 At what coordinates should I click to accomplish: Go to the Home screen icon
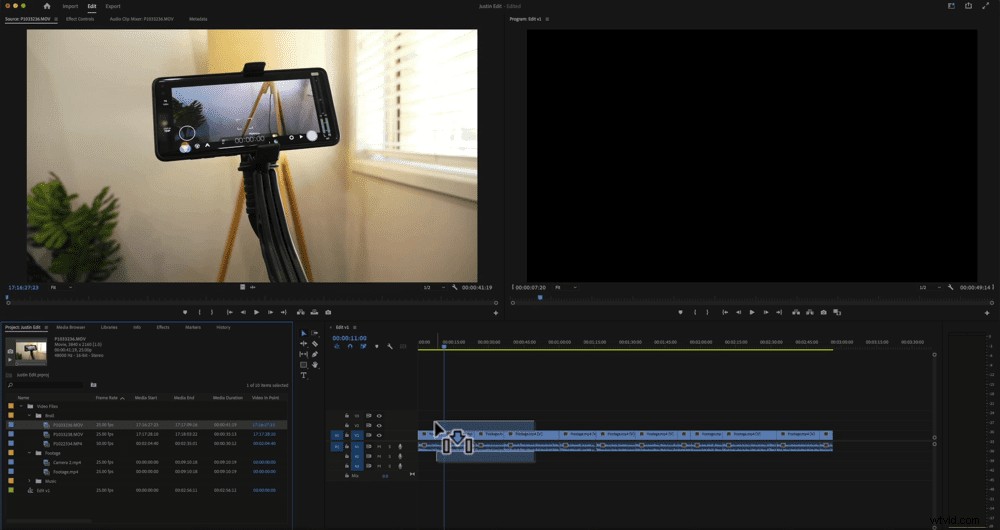tap(47, 6)
